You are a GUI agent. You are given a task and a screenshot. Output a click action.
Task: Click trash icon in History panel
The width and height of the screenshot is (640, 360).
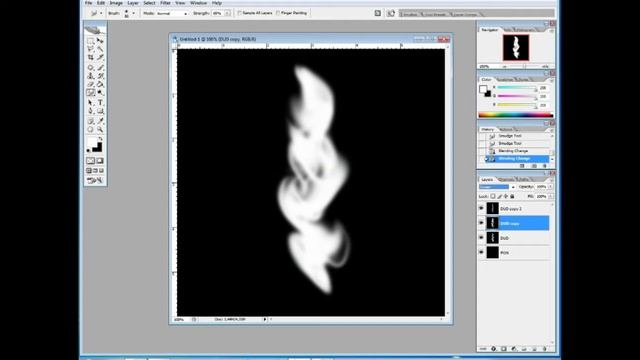(544, 166)
